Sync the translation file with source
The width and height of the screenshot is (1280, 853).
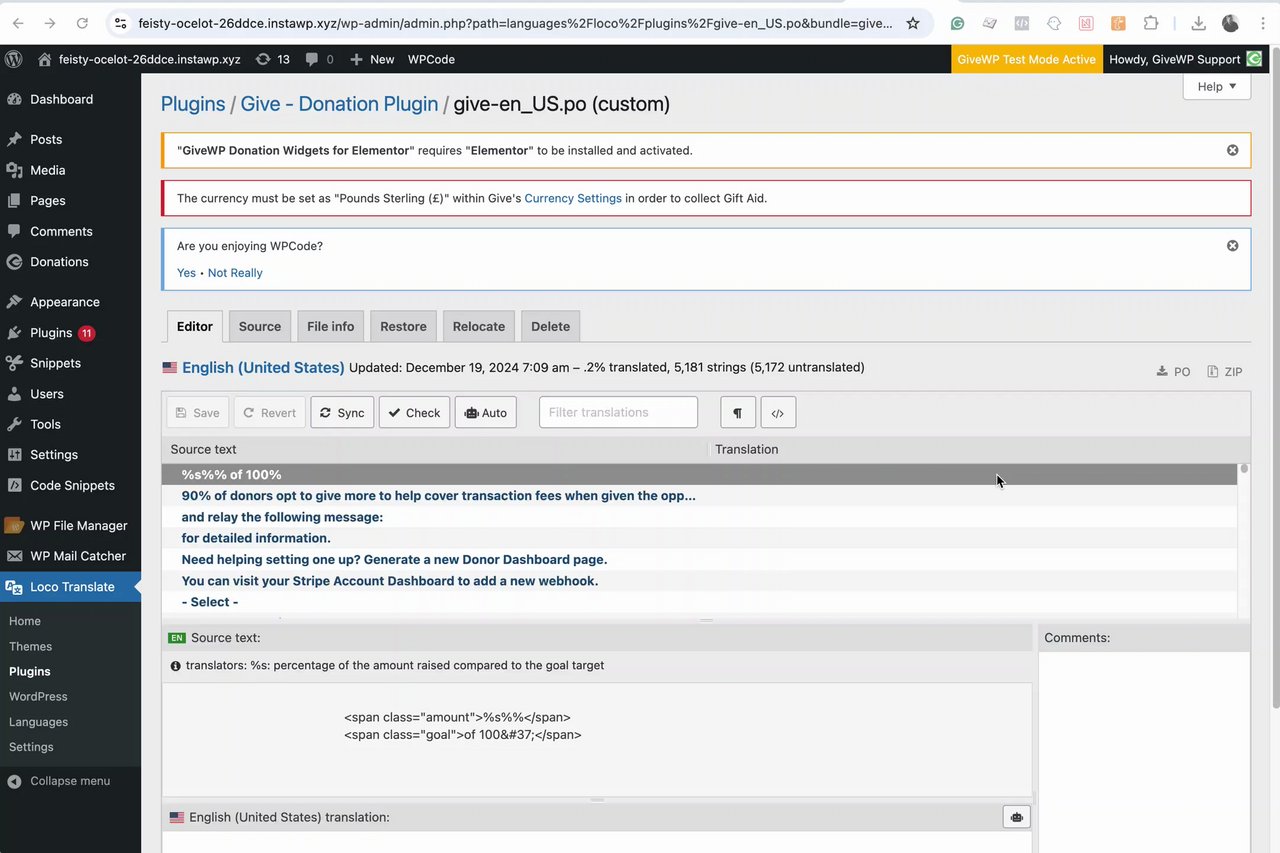coord(342,412)
